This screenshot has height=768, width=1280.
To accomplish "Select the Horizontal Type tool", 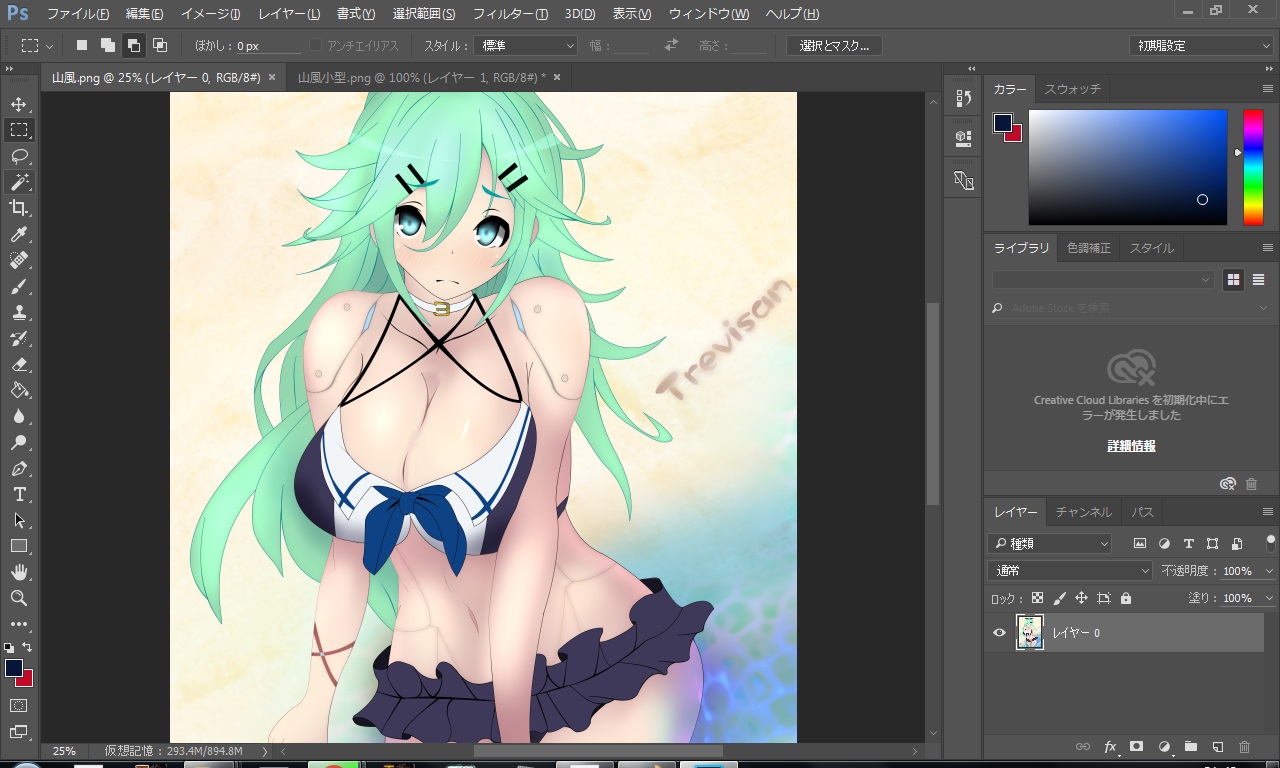I will point(19,494).
